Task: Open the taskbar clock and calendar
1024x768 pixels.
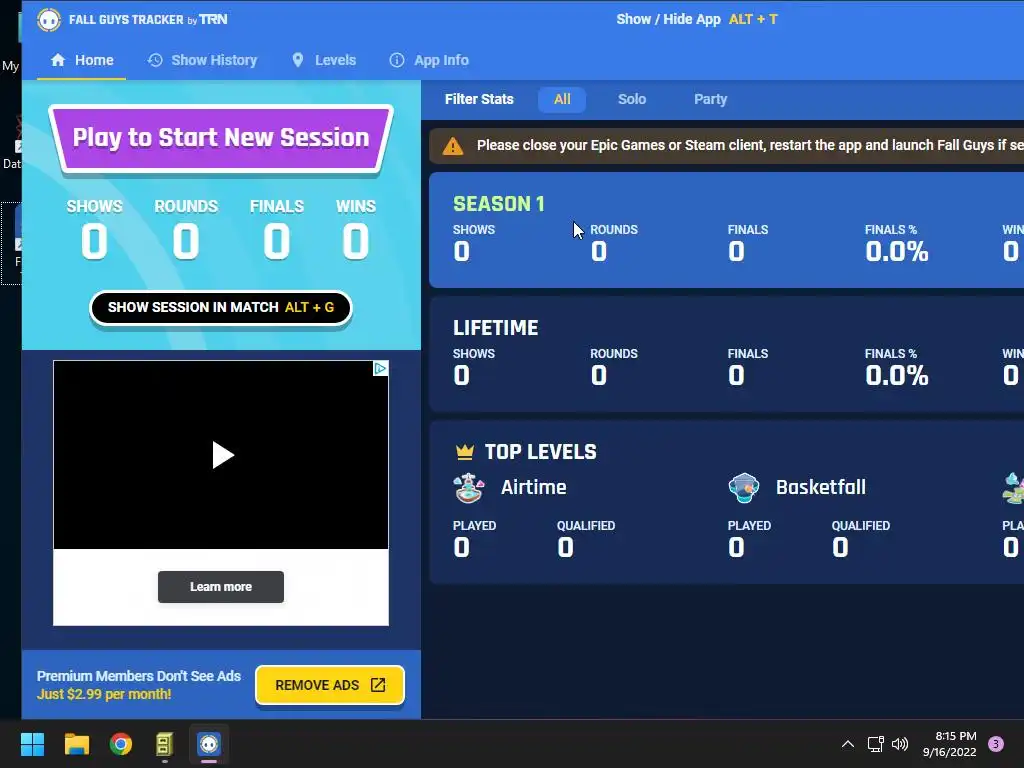Action: tap(950, 744)
